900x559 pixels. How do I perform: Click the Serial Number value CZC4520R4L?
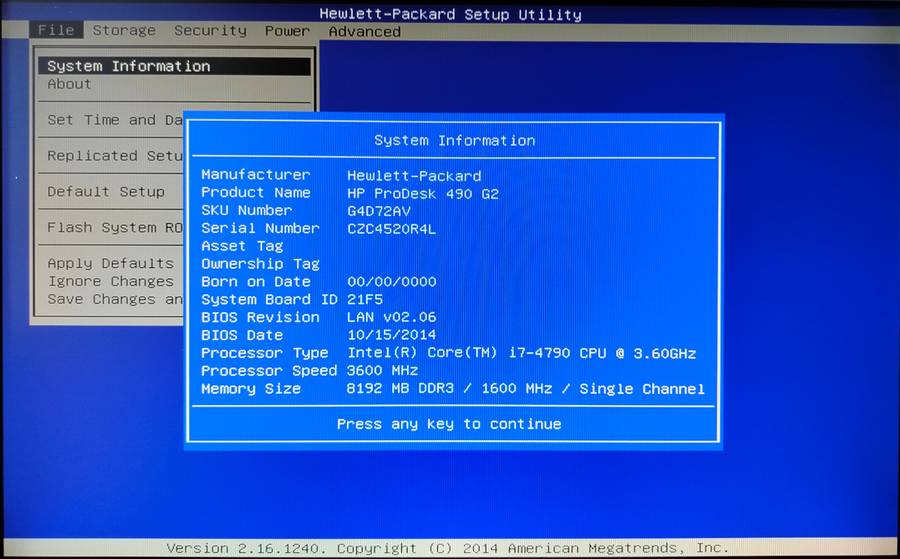tap(391, 229)
